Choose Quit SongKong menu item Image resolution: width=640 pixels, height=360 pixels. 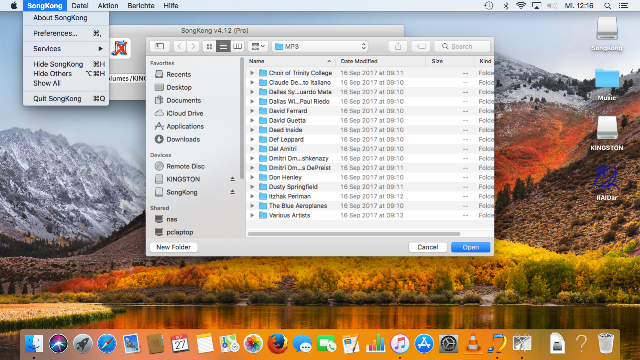[66, 99]
